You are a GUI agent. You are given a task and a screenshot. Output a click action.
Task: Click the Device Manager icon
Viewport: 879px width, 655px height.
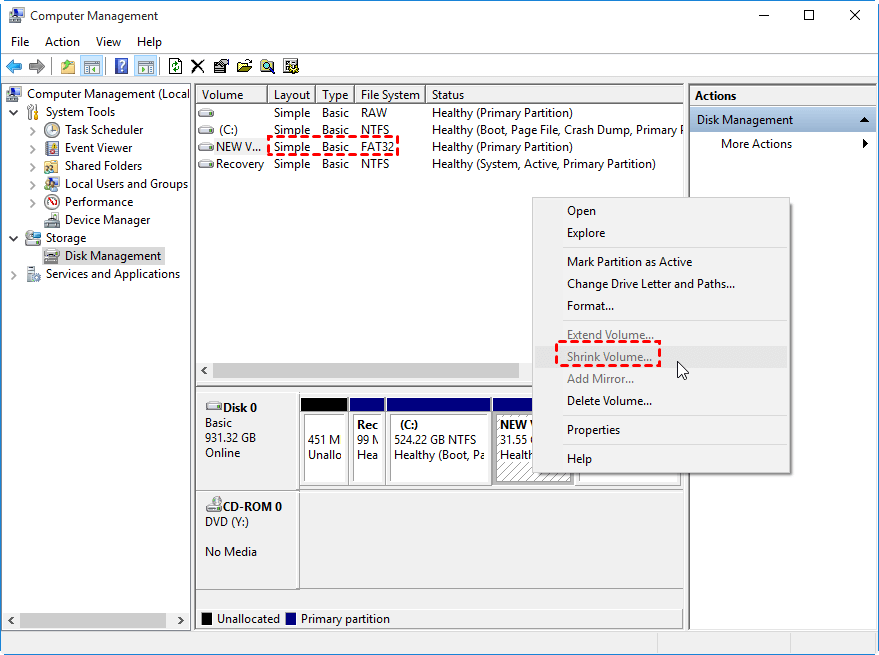tap(52, 220)
